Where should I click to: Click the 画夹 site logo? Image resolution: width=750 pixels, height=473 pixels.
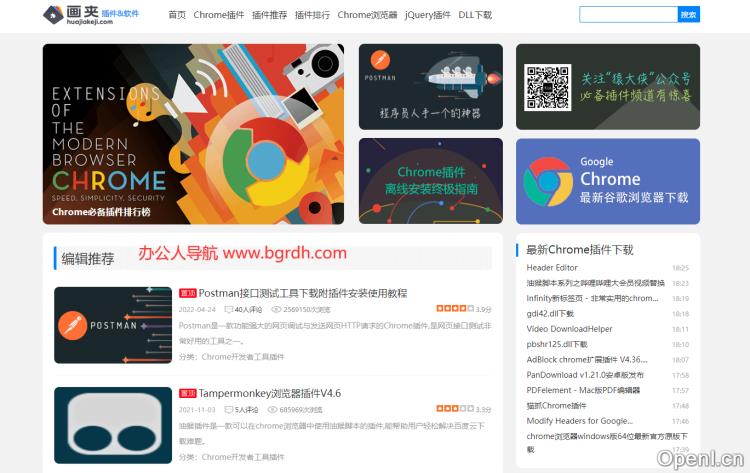(92, 15)
